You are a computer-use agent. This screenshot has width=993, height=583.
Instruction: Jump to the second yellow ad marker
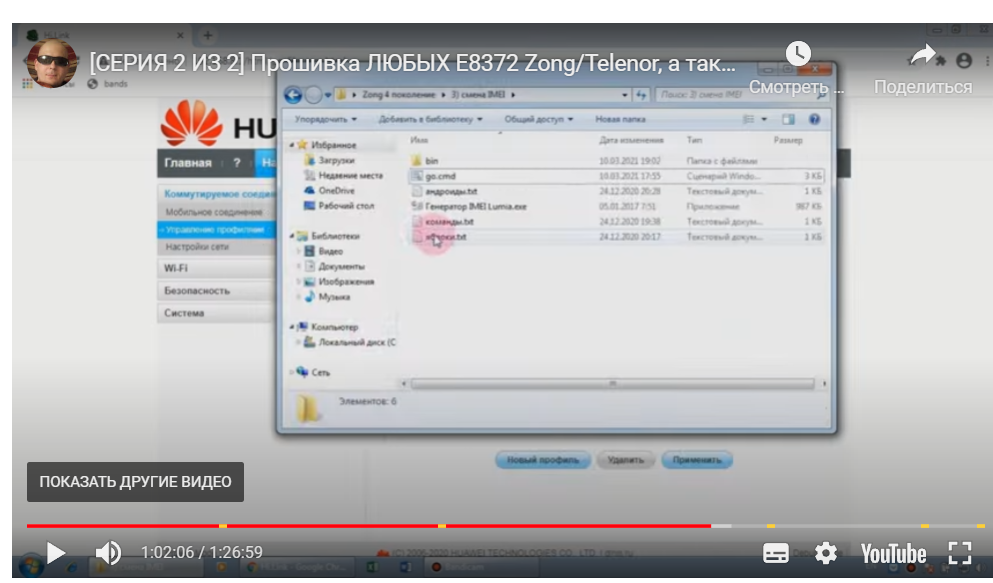[442, 526]
